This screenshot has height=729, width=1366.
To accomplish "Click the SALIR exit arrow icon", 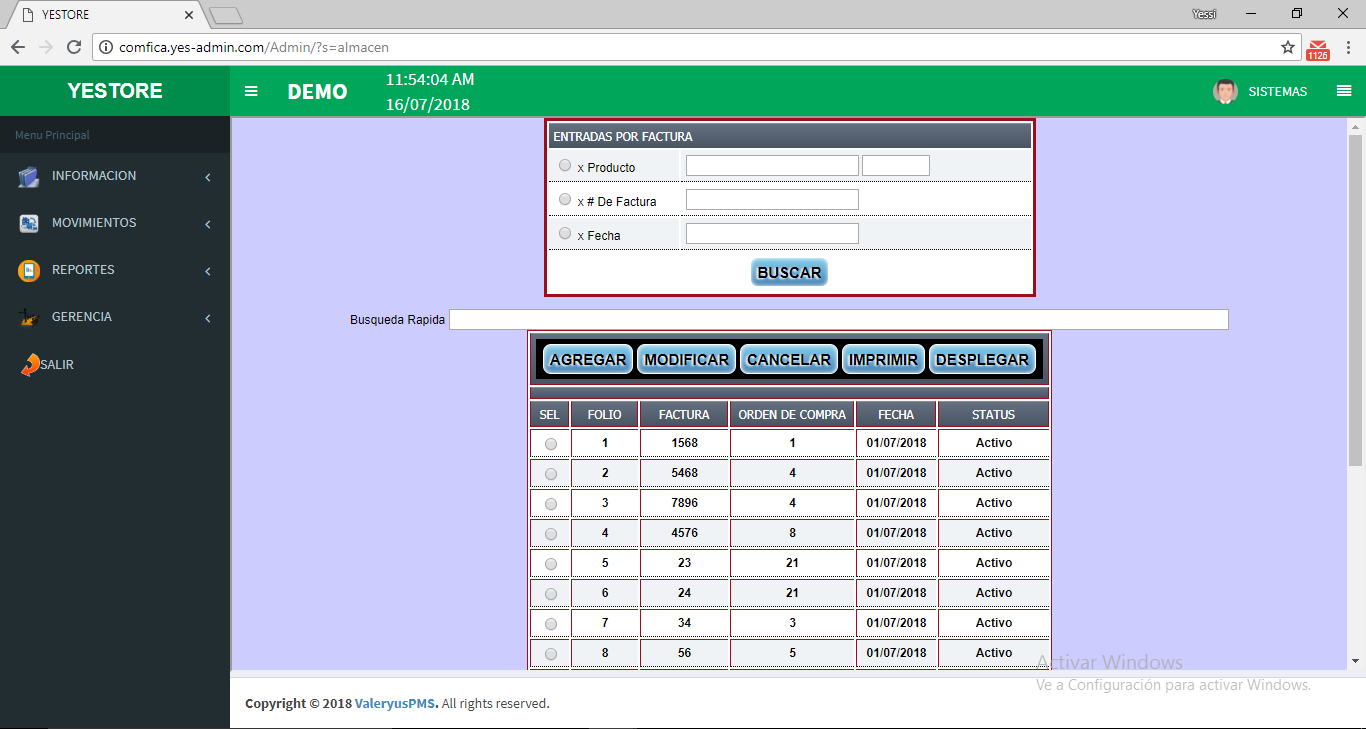I will click(x=30, y=365).
